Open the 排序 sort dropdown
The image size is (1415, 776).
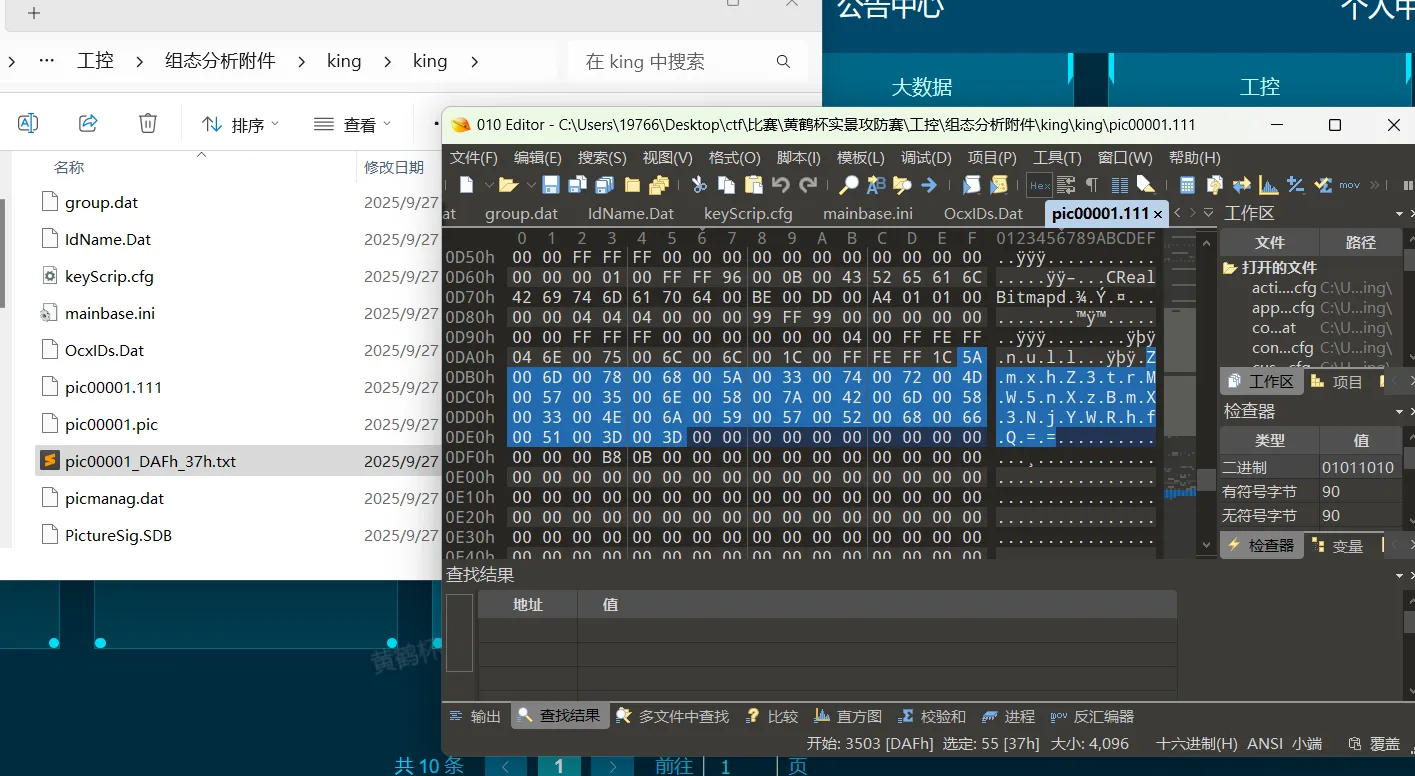click(x=240, y=125)
